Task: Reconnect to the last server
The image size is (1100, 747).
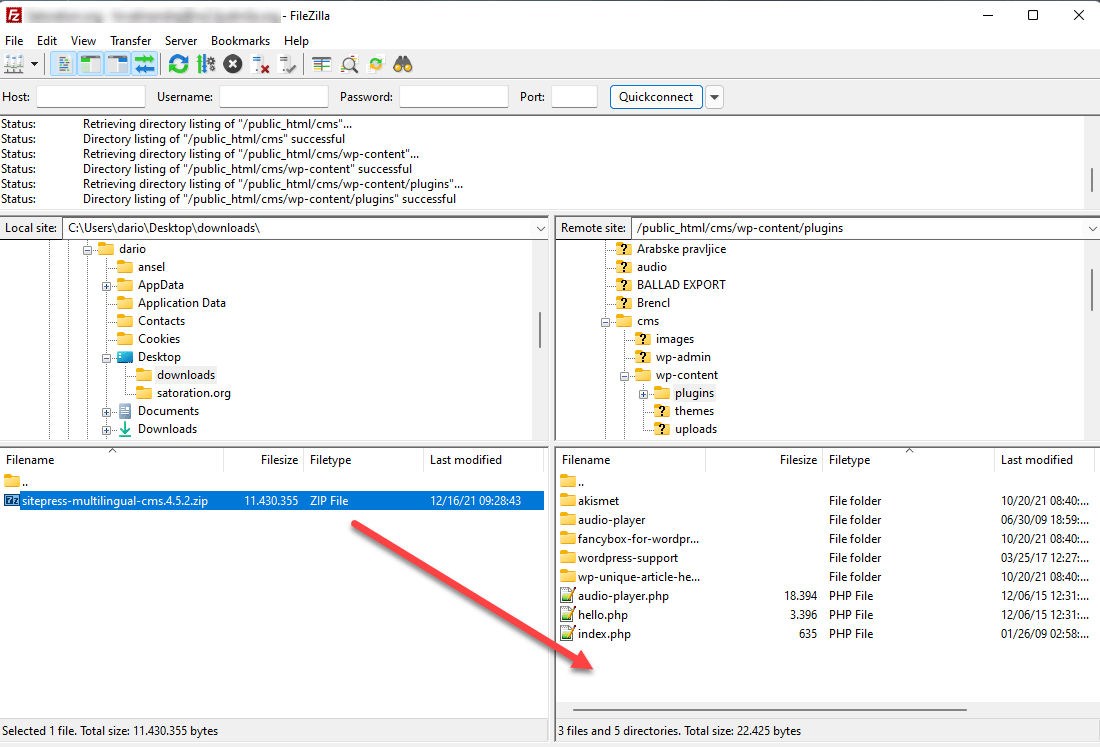Action: 288,65
